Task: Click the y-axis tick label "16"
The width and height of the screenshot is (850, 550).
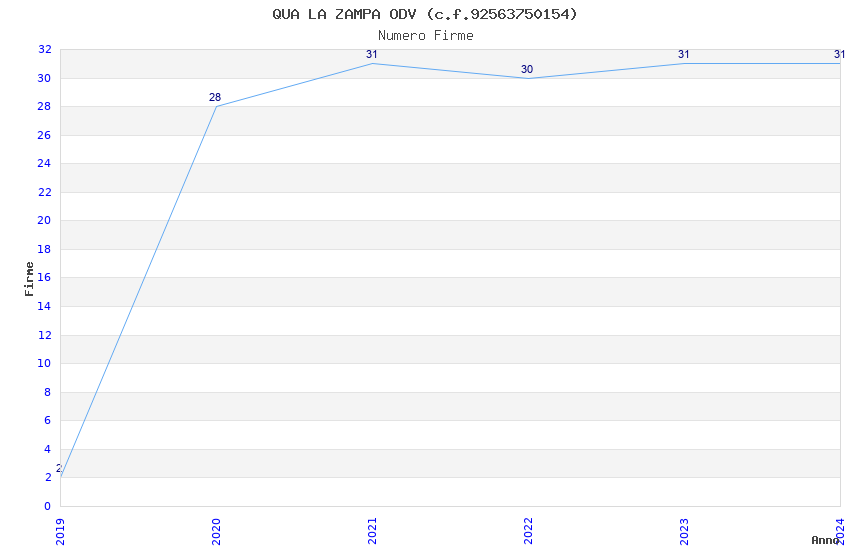Action: pos(44,277)
